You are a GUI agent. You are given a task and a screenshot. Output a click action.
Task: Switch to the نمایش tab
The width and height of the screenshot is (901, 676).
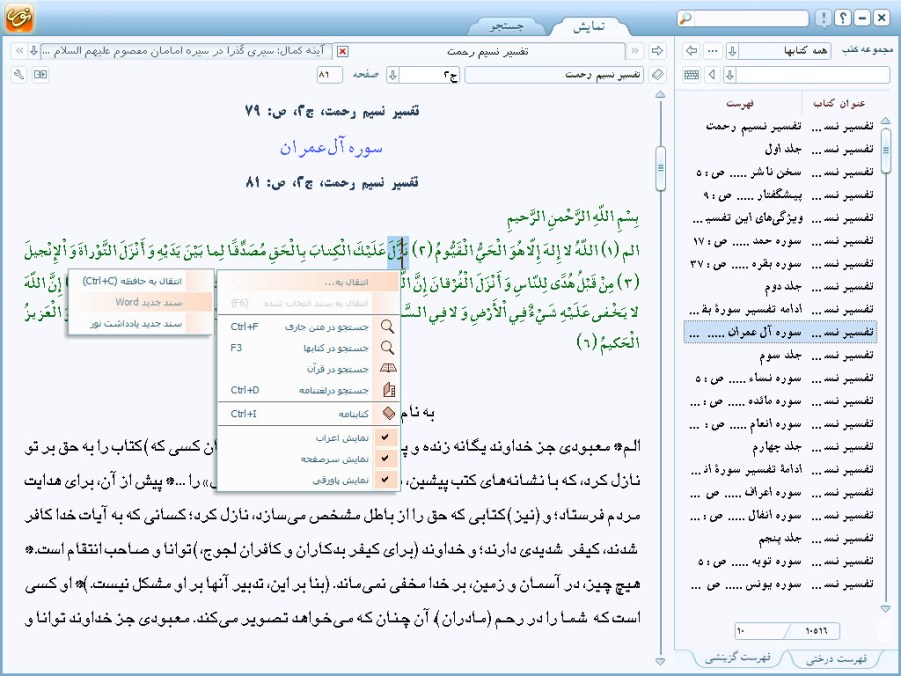[588, 26]
